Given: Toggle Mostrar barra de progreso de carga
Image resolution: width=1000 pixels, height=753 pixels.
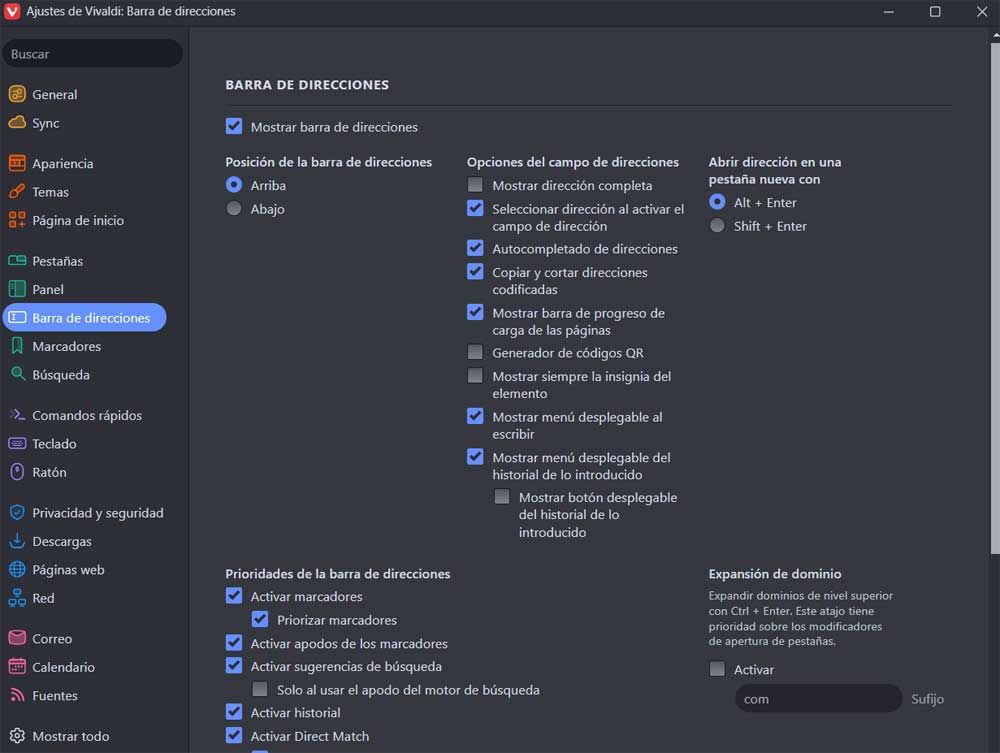Looking at the screenshot, I should pos(475,312).
